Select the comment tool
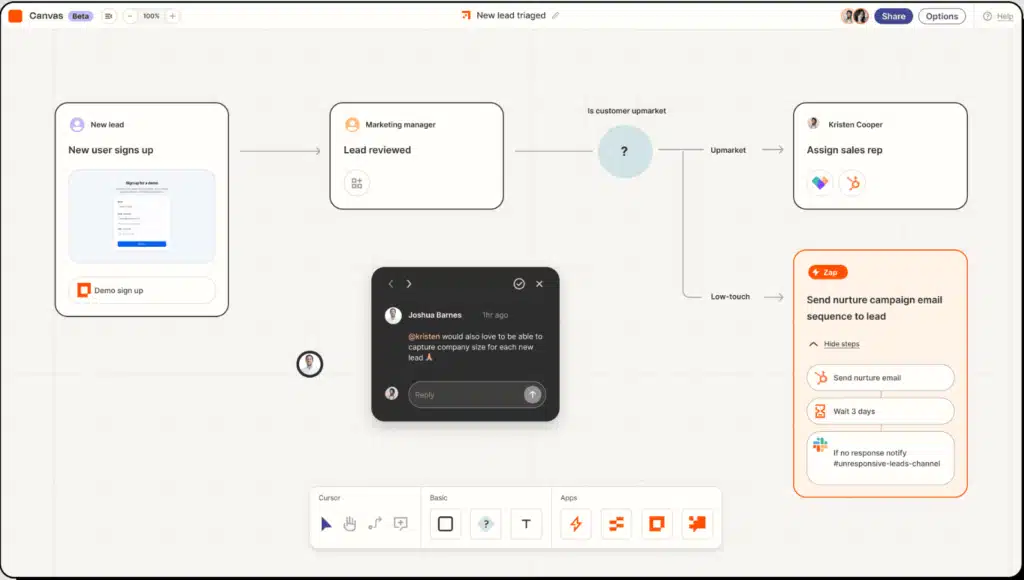Viewport: 1024px width, 580px height. coord(399,523)
